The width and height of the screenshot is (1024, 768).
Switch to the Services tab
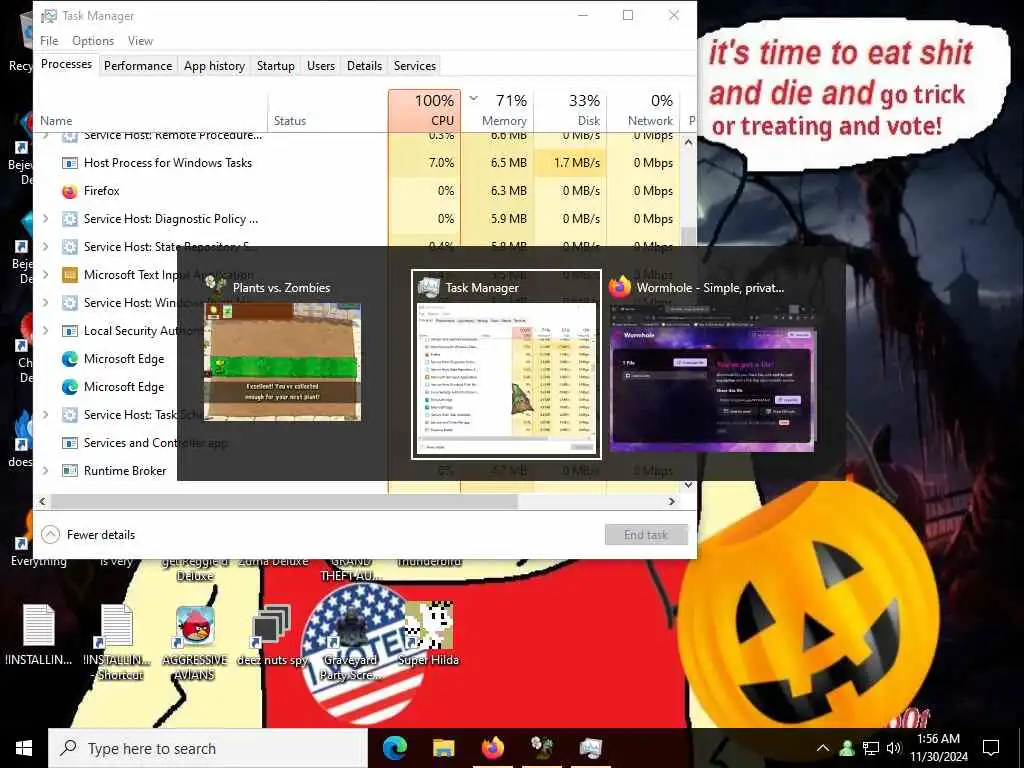(415, 66)
